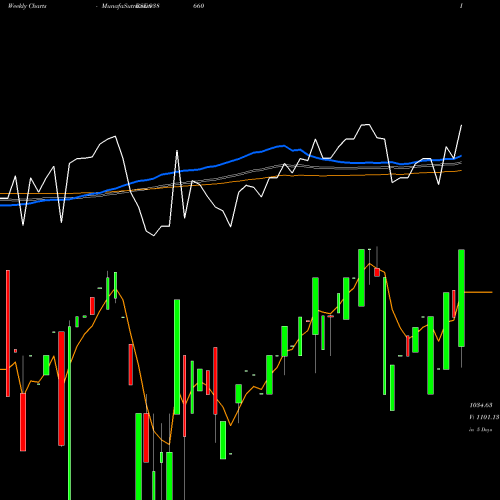The width and height of the screenshot is (500, 500).
Task: Select the rightmost tall green candlestick
Action: (461, 298)
